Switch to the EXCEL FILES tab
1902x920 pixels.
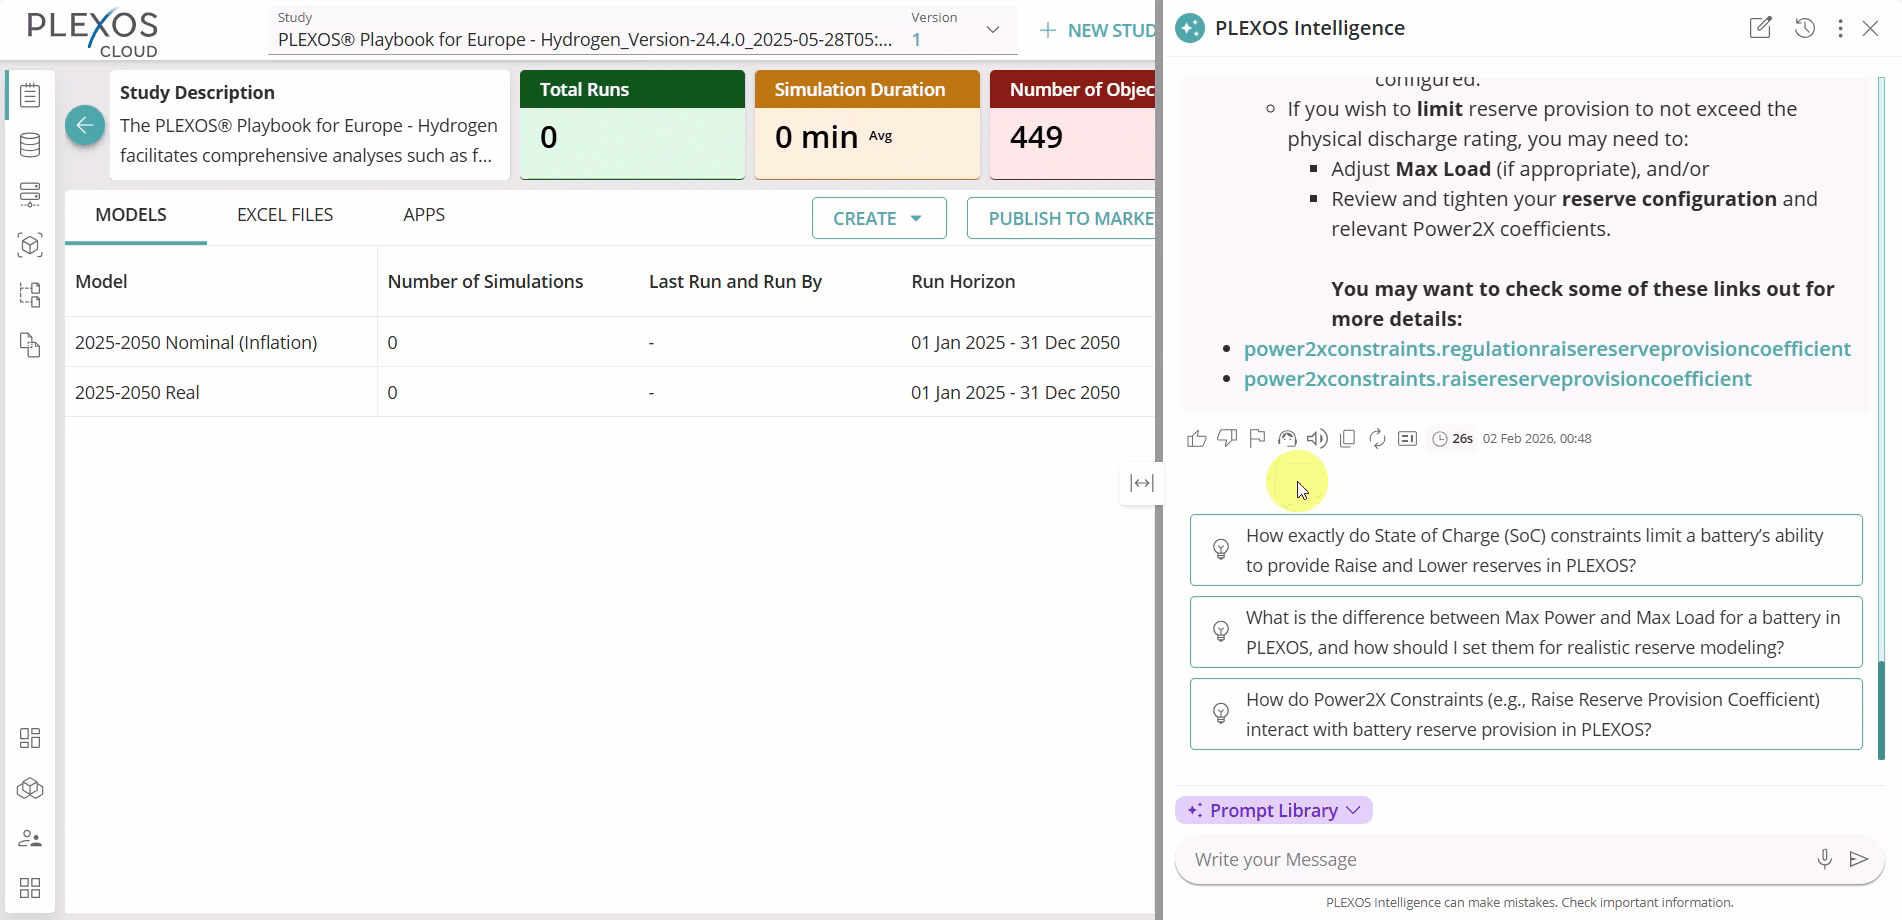point(284,214)
